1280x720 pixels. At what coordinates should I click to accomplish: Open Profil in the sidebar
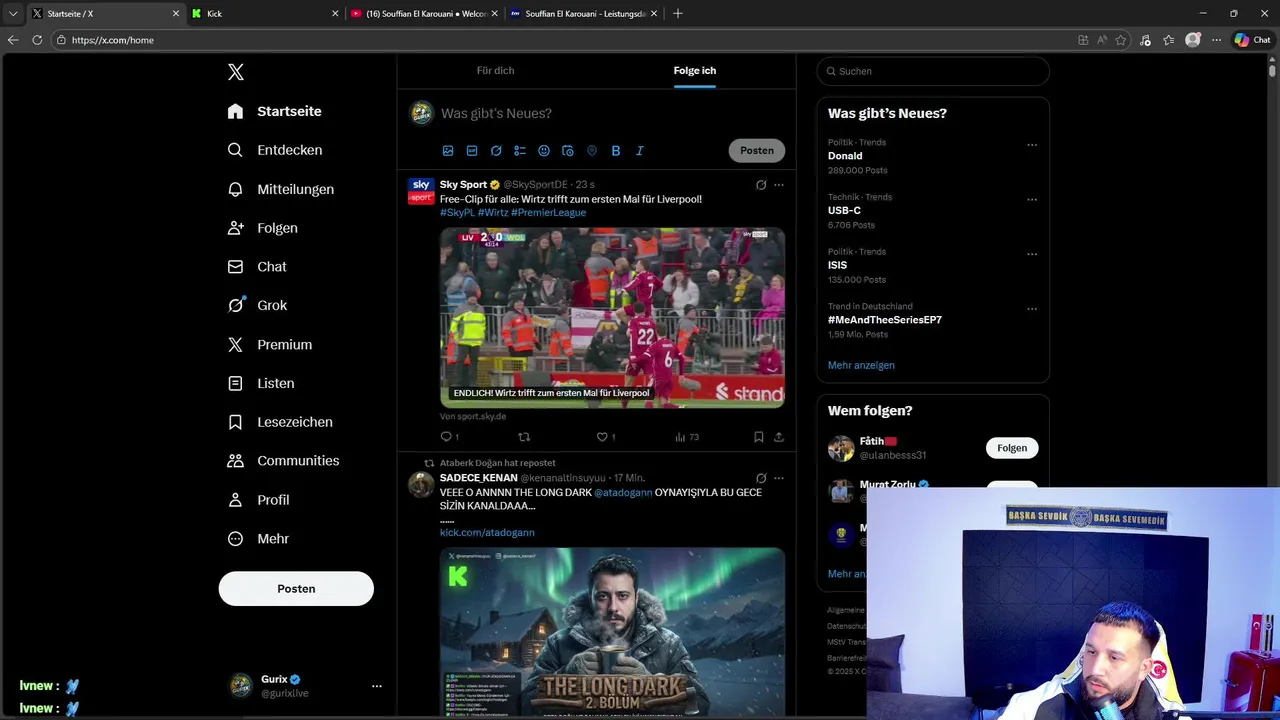(258, 500)
